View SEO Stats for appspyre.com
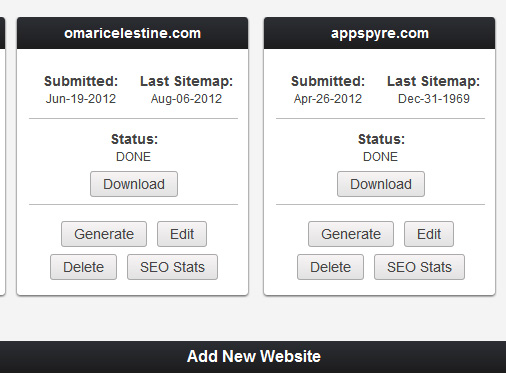Image resolution: width=506 pixels, height=380 pixels. pos(419,267)
